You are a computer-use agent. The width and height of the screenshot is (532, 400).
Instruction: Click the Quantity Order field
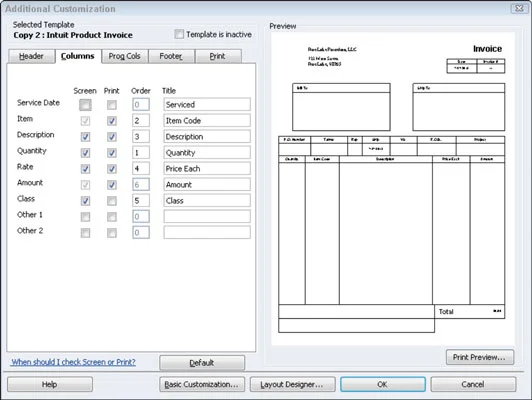[141, 152]
